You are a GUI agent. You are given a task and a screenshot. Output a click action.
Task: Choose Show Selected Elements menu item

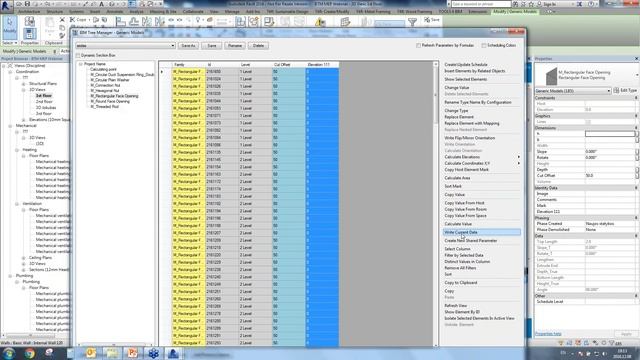coord(466,79)
